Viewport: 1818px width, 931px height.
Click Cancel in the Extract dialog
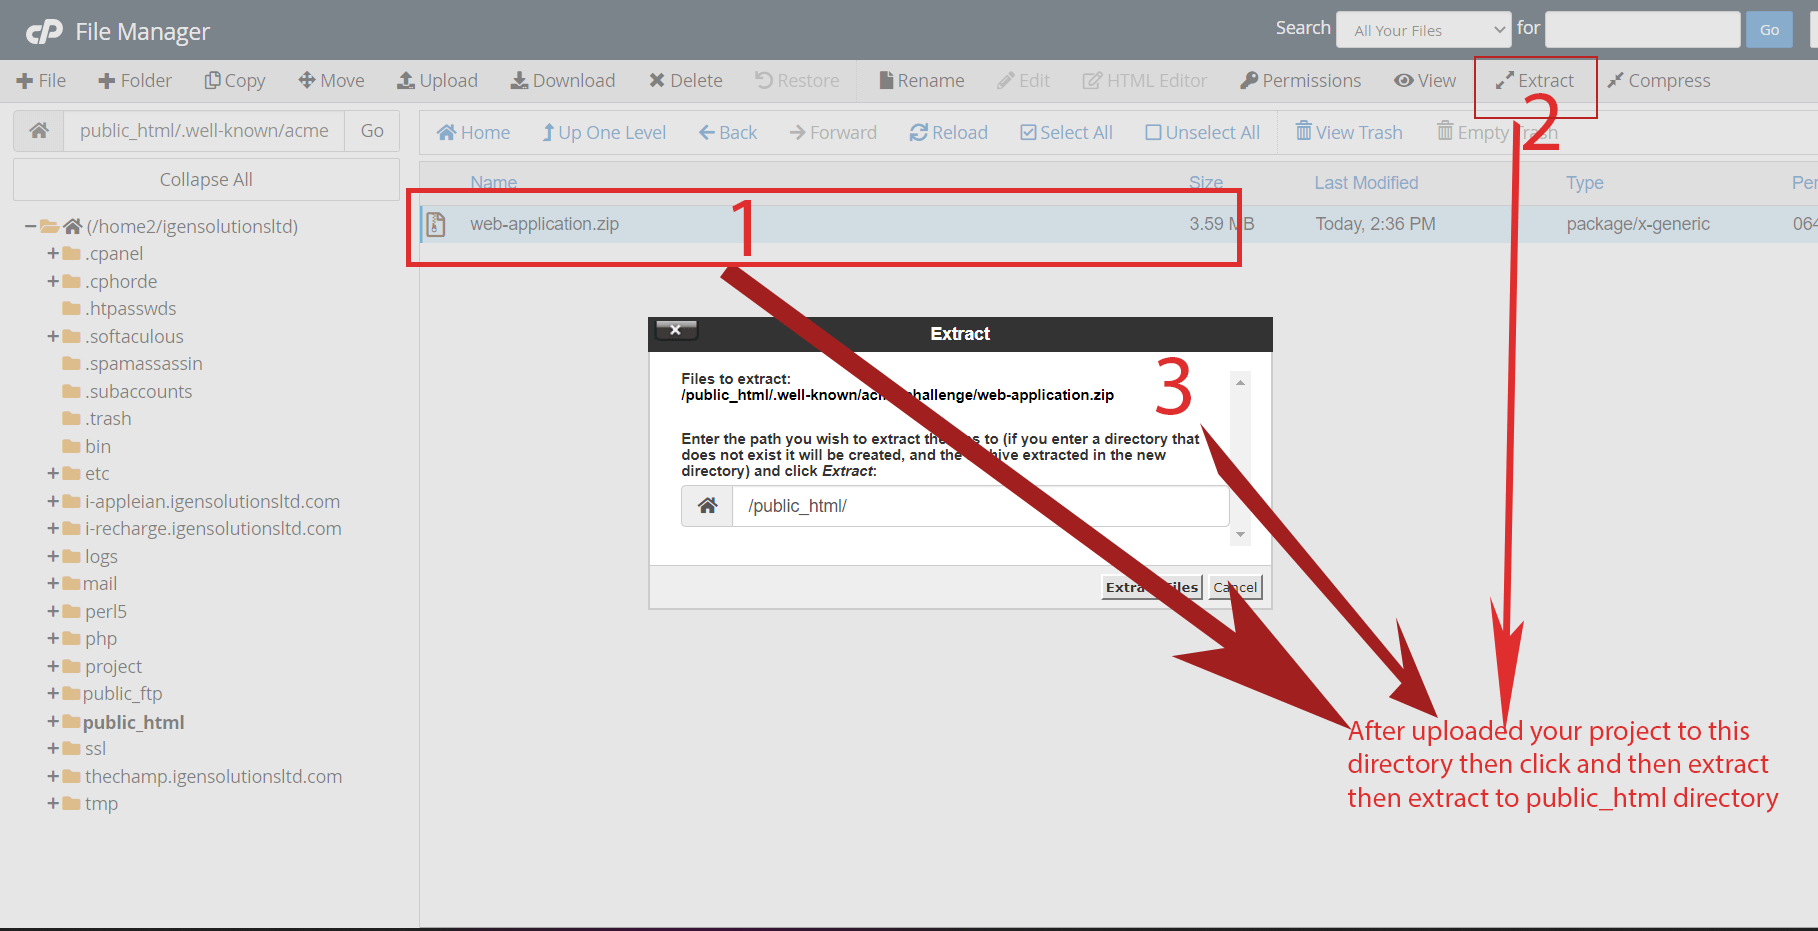click(1235, 587)
